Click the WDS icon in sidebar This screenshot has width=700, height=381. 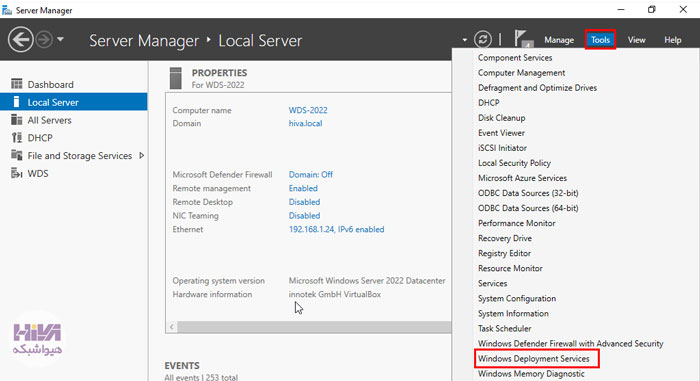click(17, 173)
